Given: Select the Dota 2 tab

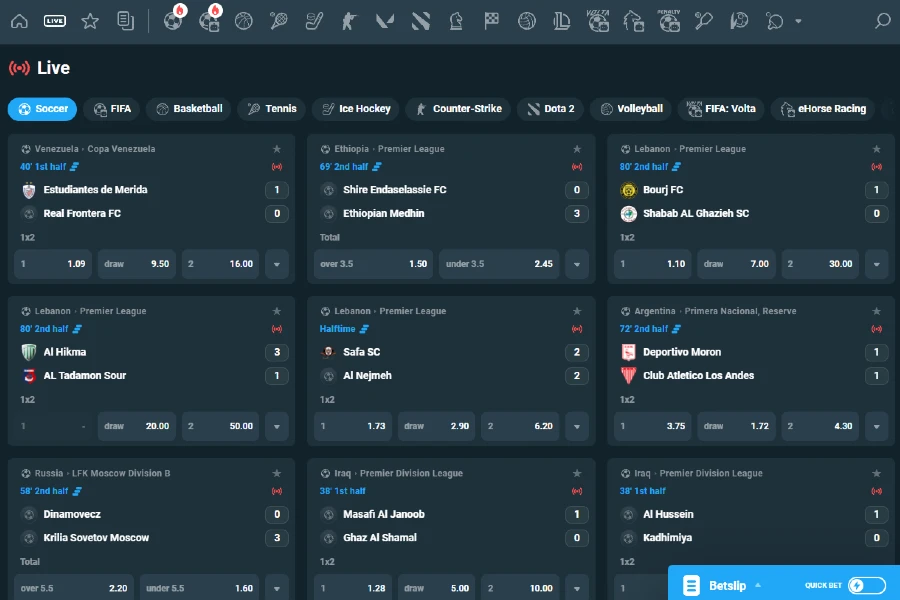Looking at the screenshot, I should [x=548, y=109].
